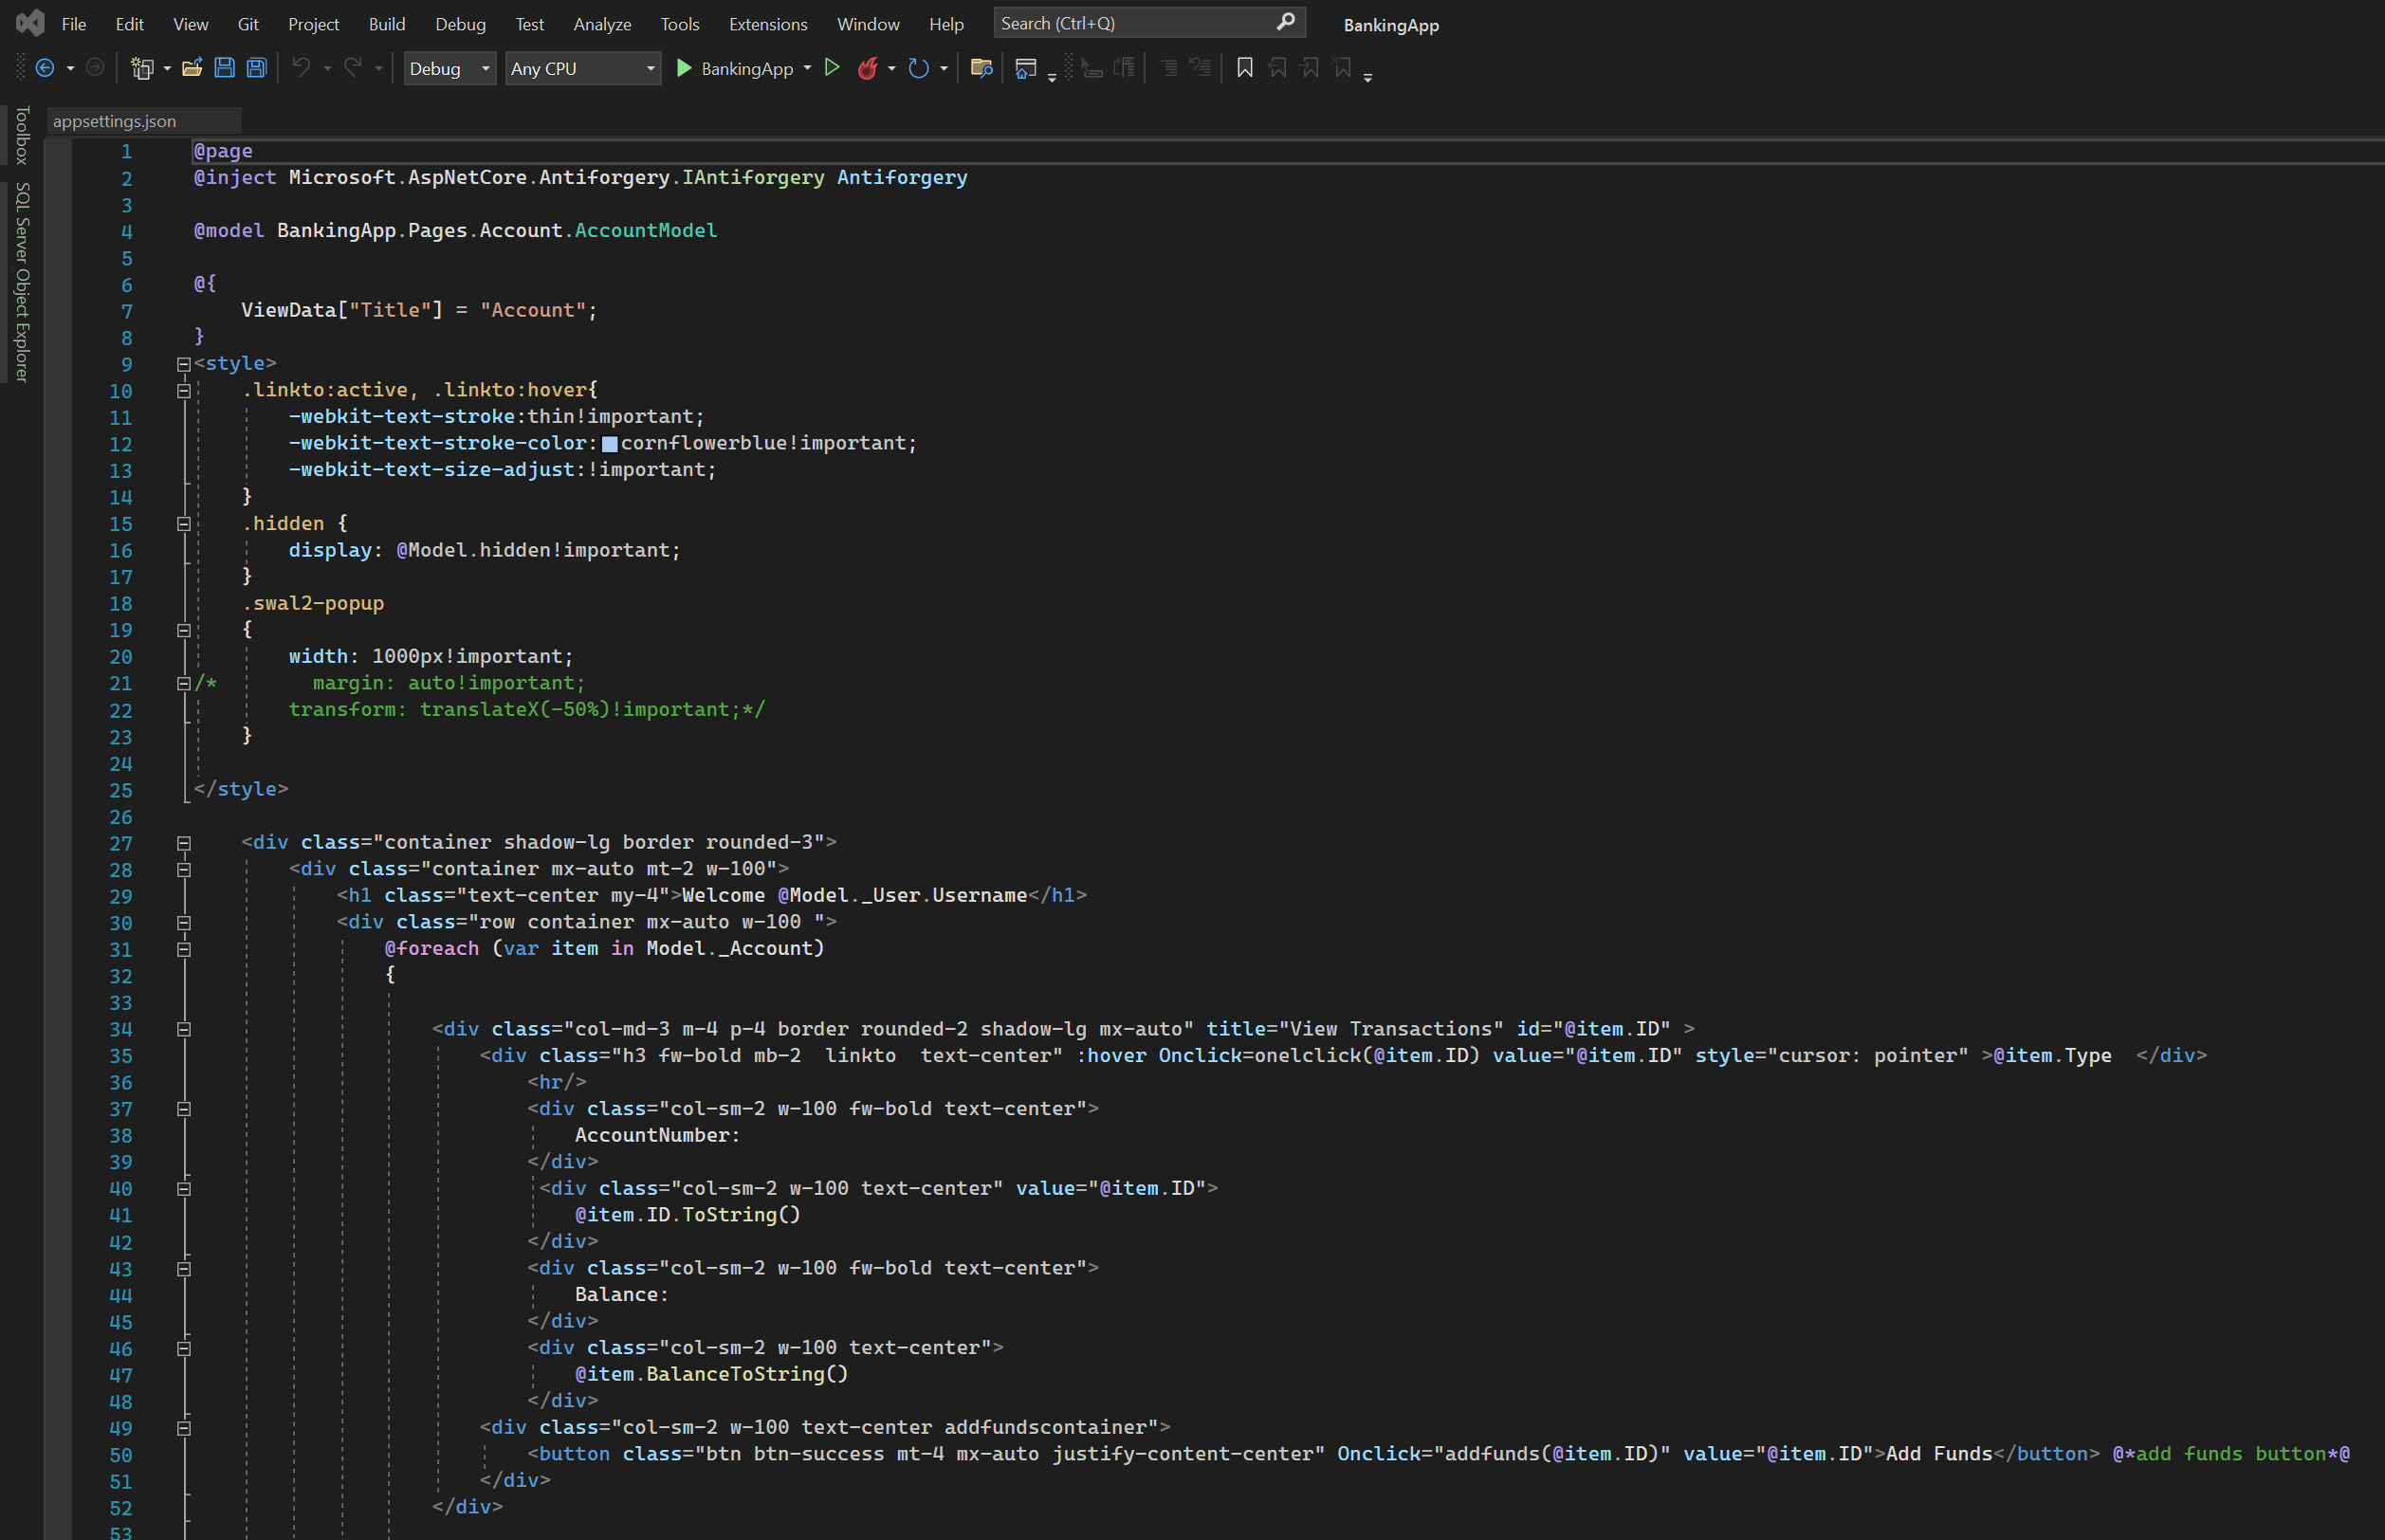
Task: Click the Uncomment Selection lines icon
Action: point(1200,68)
